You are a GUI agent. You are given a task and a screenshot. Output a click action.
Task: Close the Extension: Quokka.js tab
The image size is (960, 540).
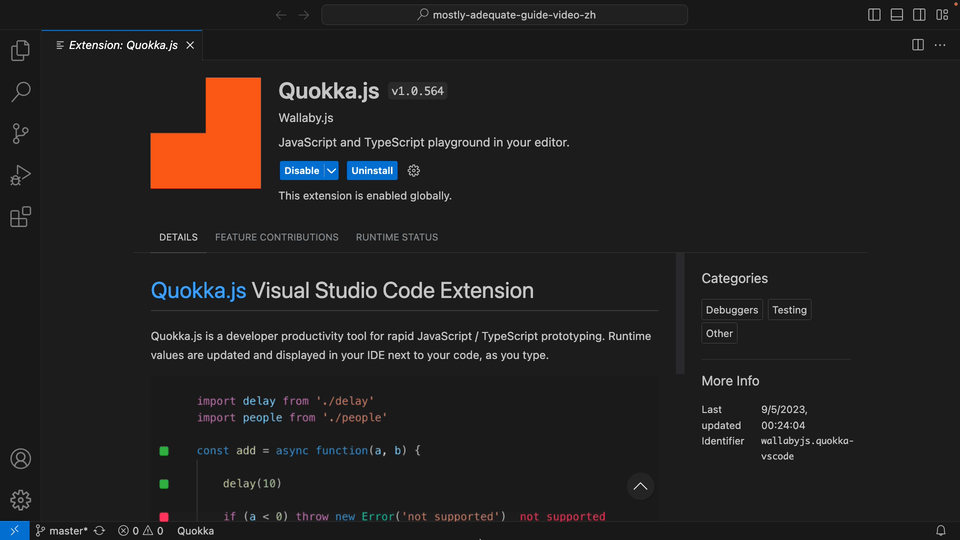[x=190, y=45]
